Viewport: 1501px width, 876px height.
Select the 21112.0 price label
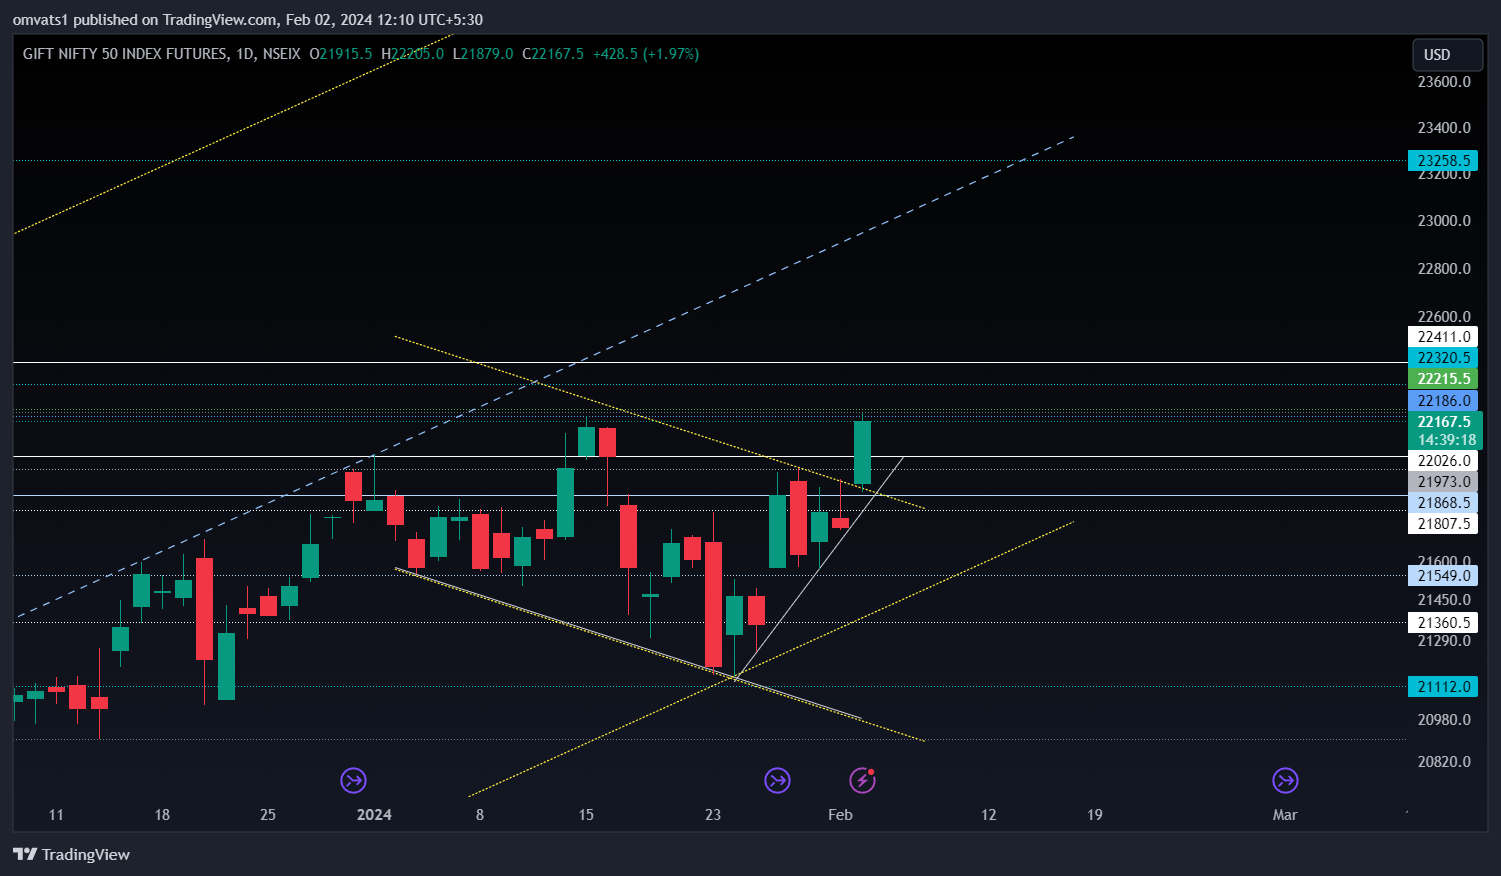coord(1443,687)
